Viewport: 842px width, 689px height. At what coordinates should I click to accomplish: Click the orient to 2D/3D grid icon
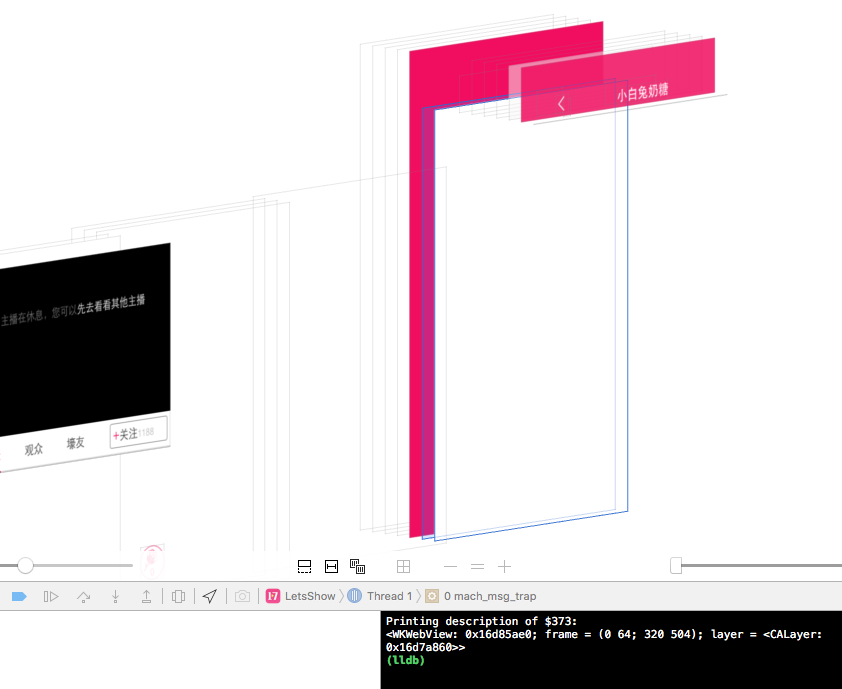coord(403,566)
